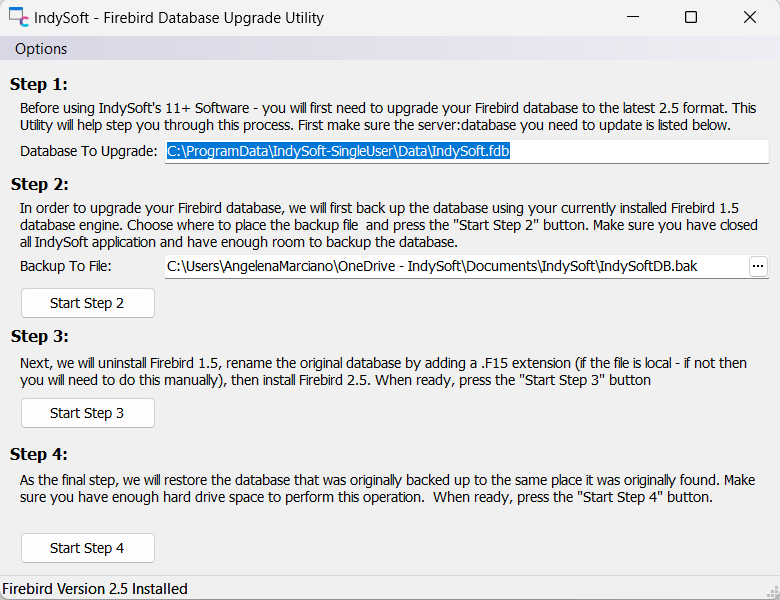
Task: Click the Step 1 heading
Action: [39, 84]
